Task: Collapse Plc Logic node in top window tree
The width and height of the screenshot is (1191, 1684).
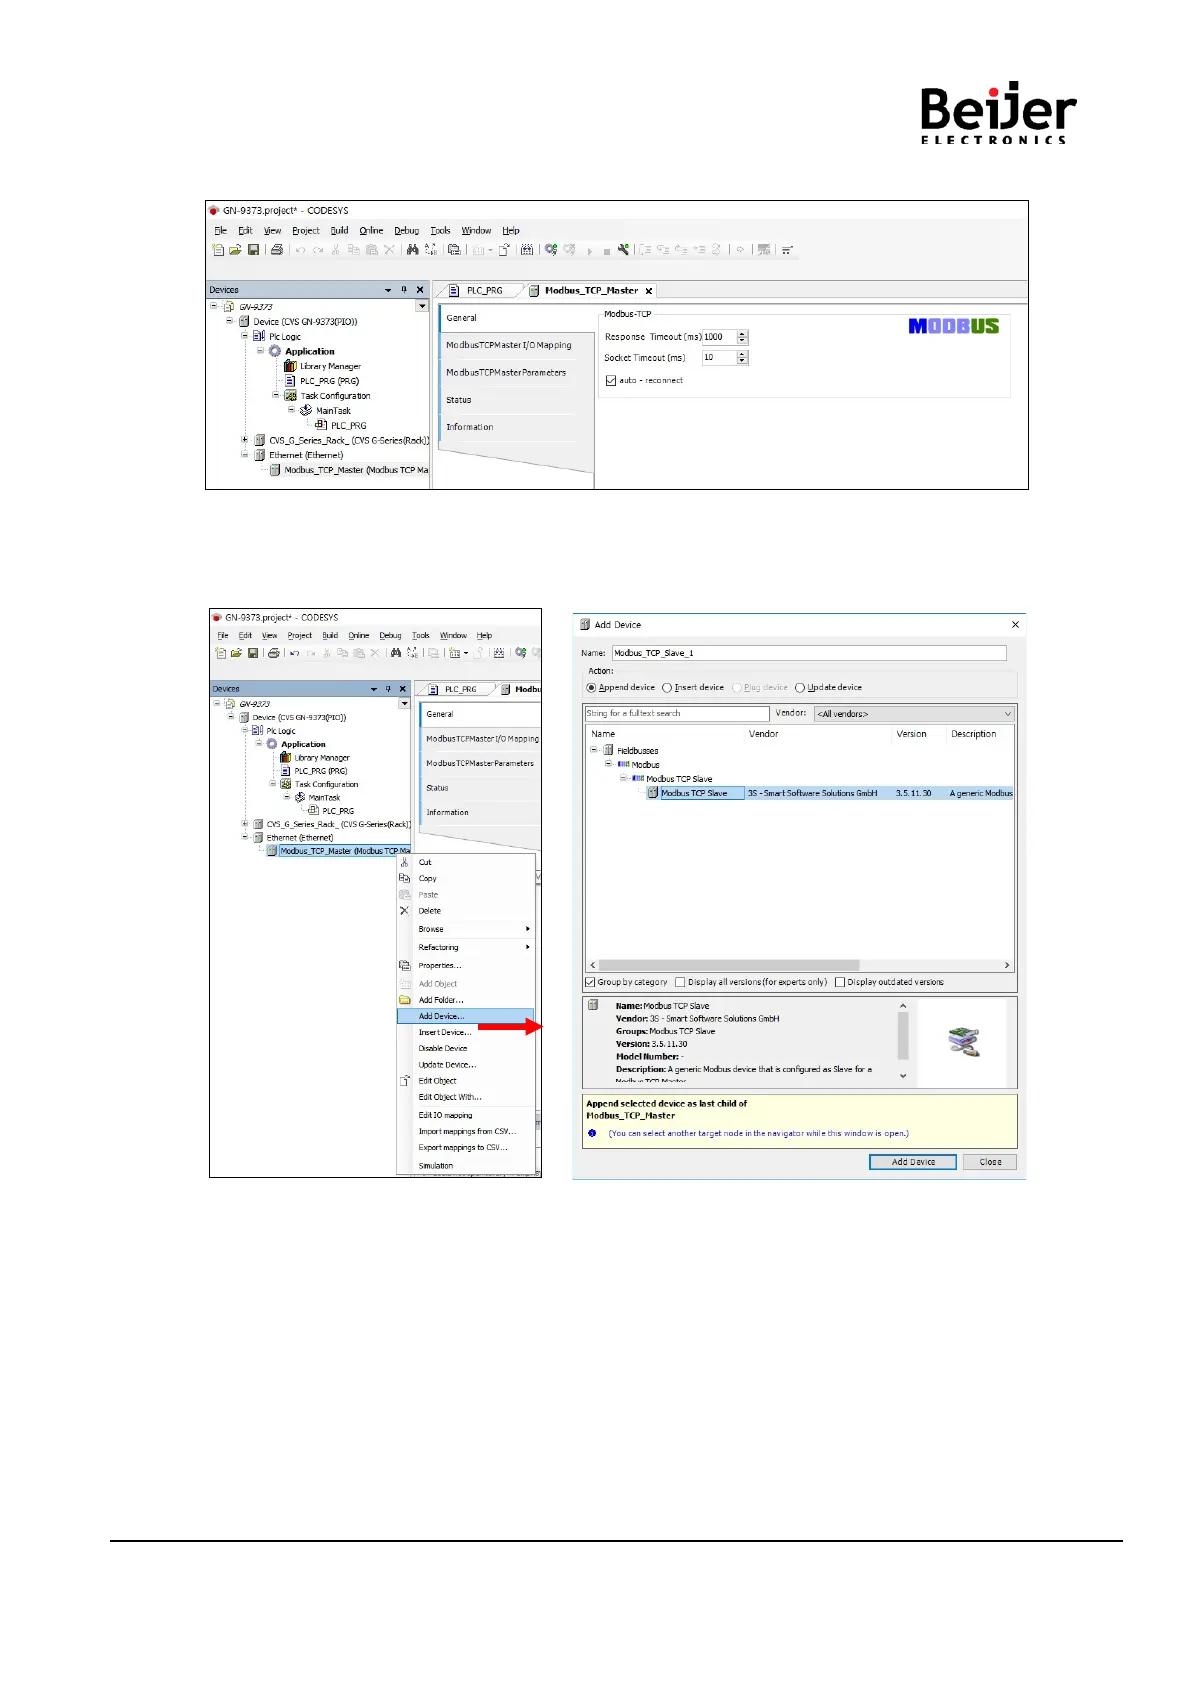Action: (x=244, y=337)
